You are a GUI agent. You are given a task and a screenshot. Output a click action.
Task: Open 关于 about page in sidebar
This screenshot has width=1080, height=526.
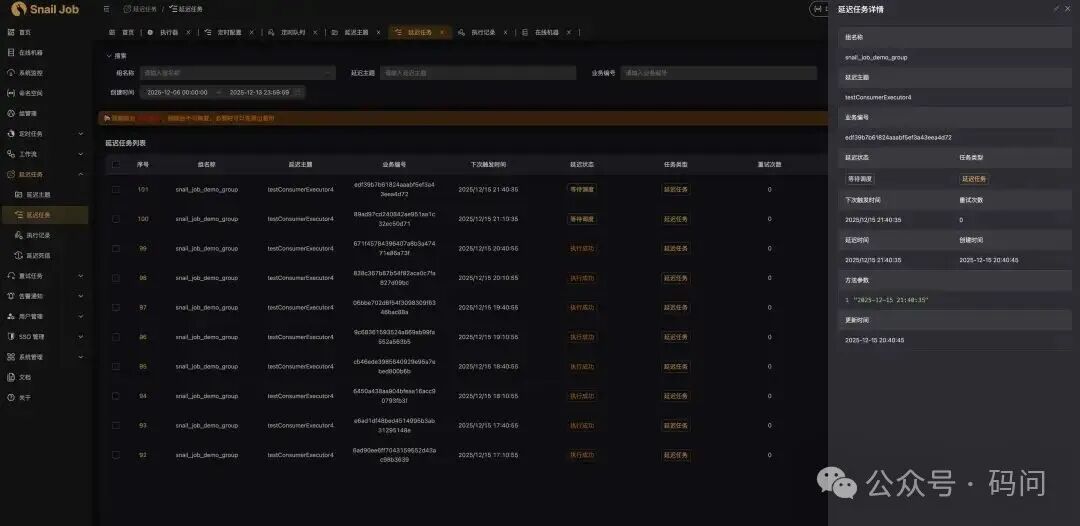[25, 397]
